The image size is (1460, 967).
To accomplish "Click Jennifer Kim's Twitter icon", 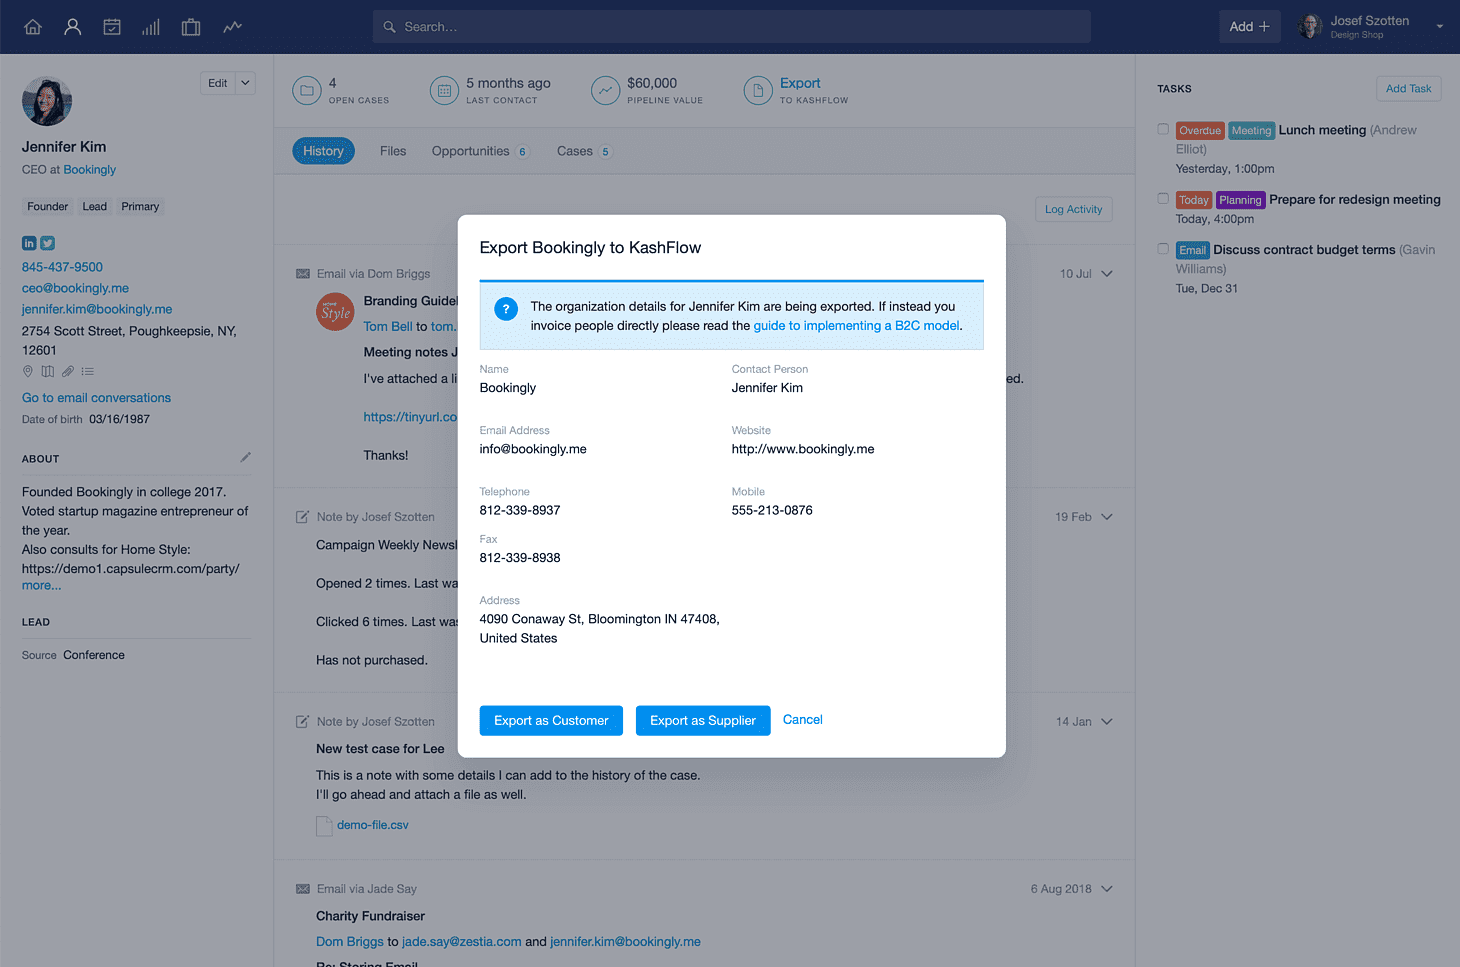I will (48, 243).
